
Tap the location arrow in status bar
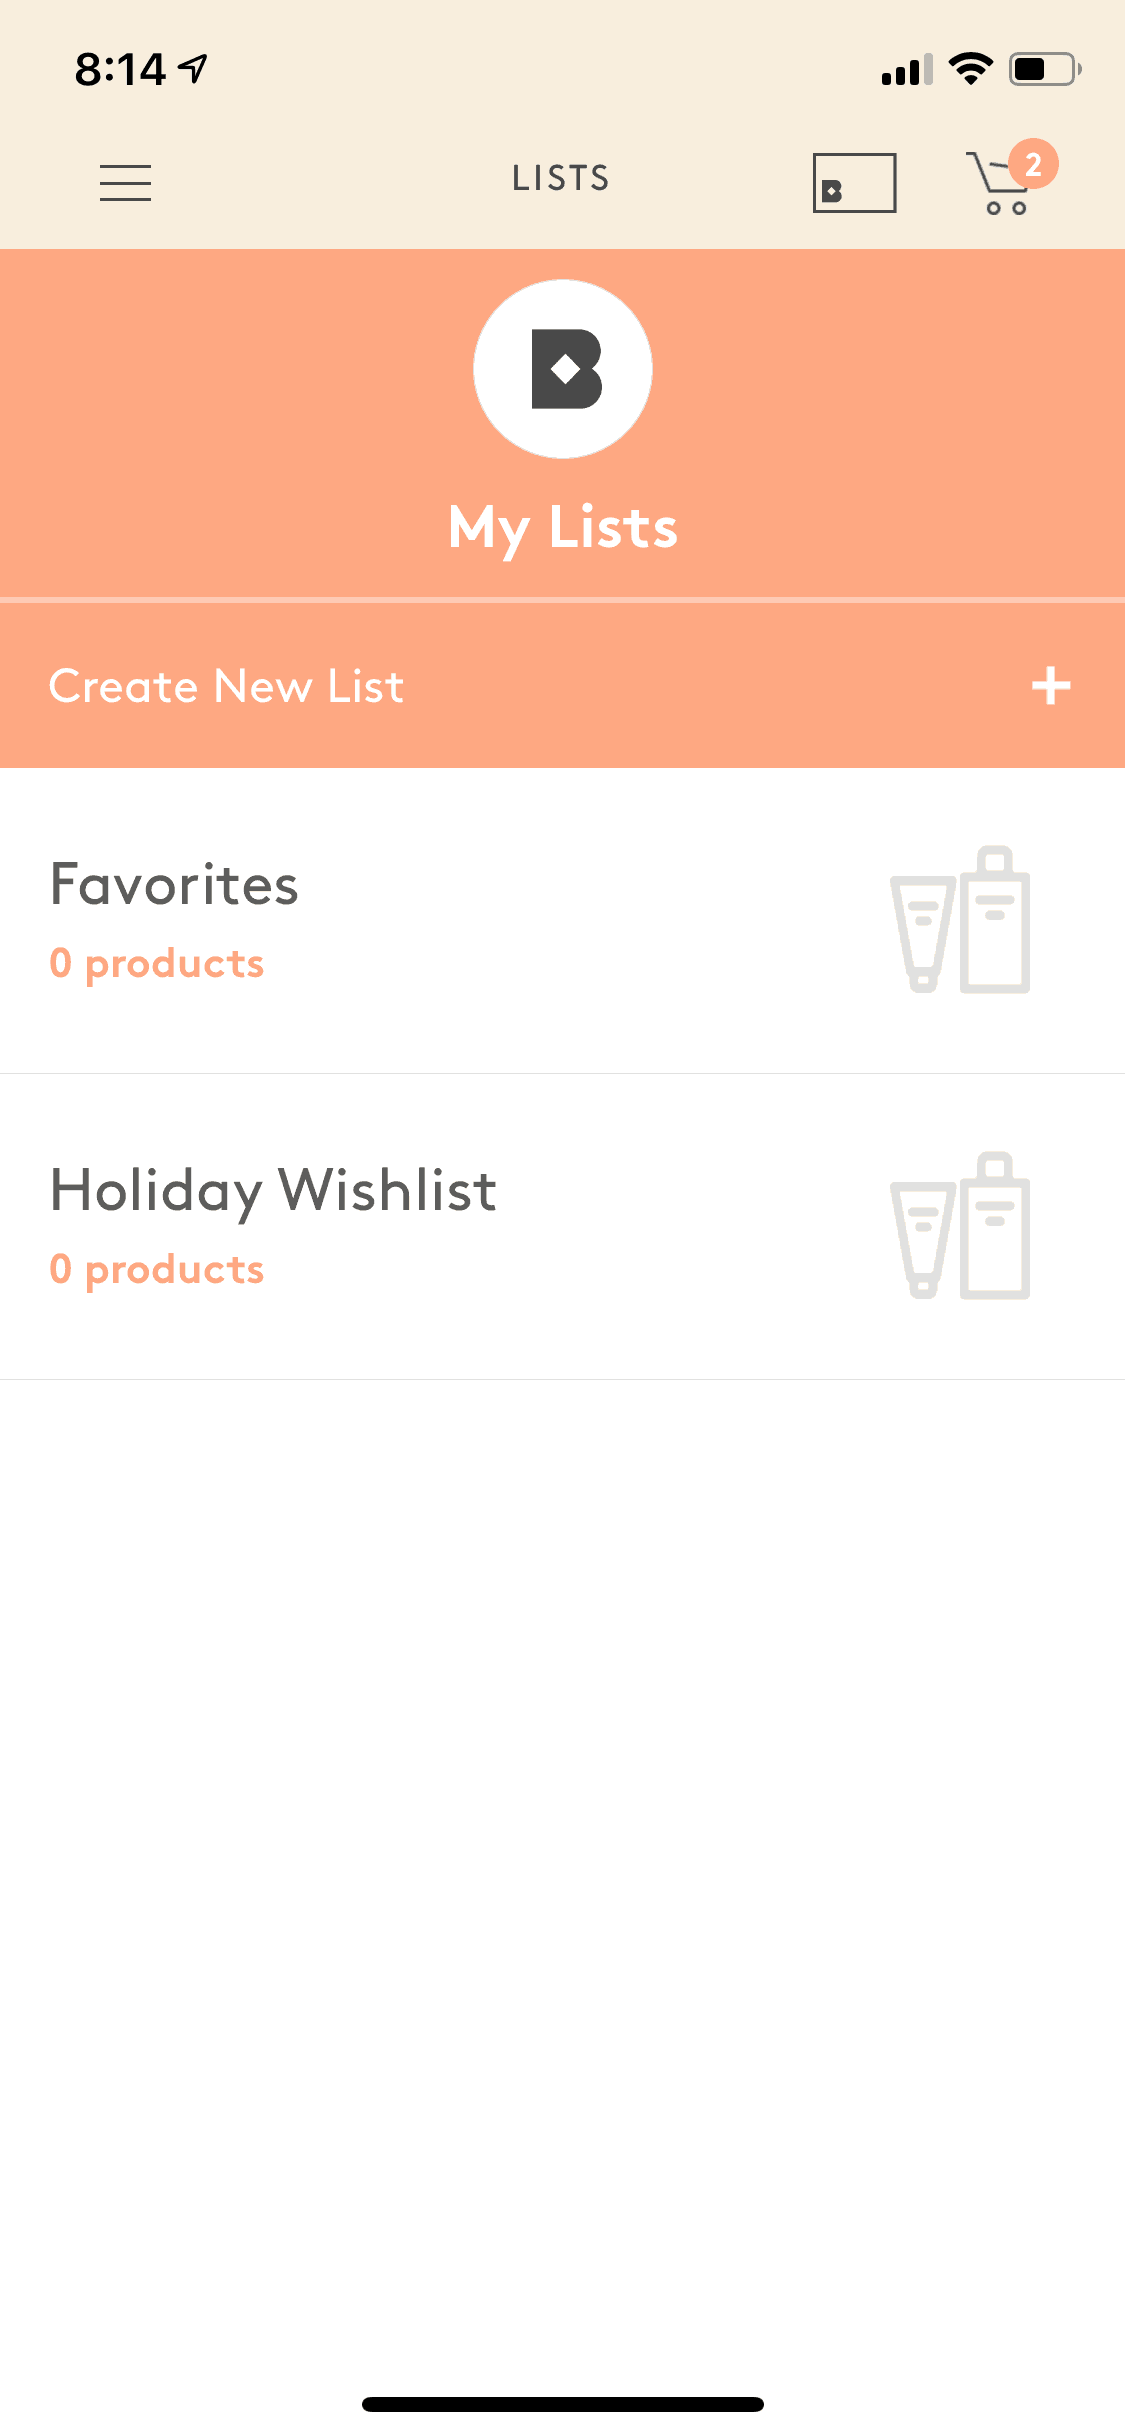193,68
